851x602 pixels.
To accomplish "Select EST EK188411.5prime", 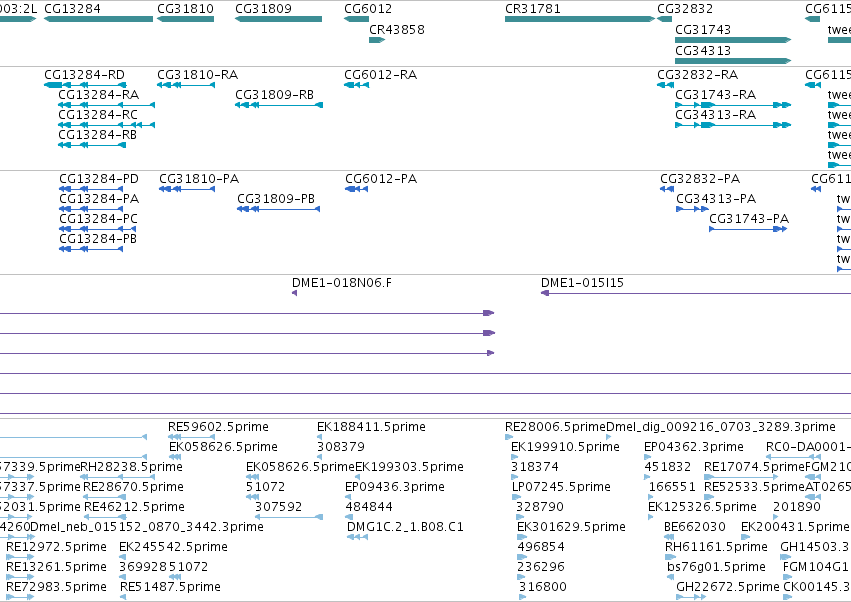I will click(x=320, y=437).
